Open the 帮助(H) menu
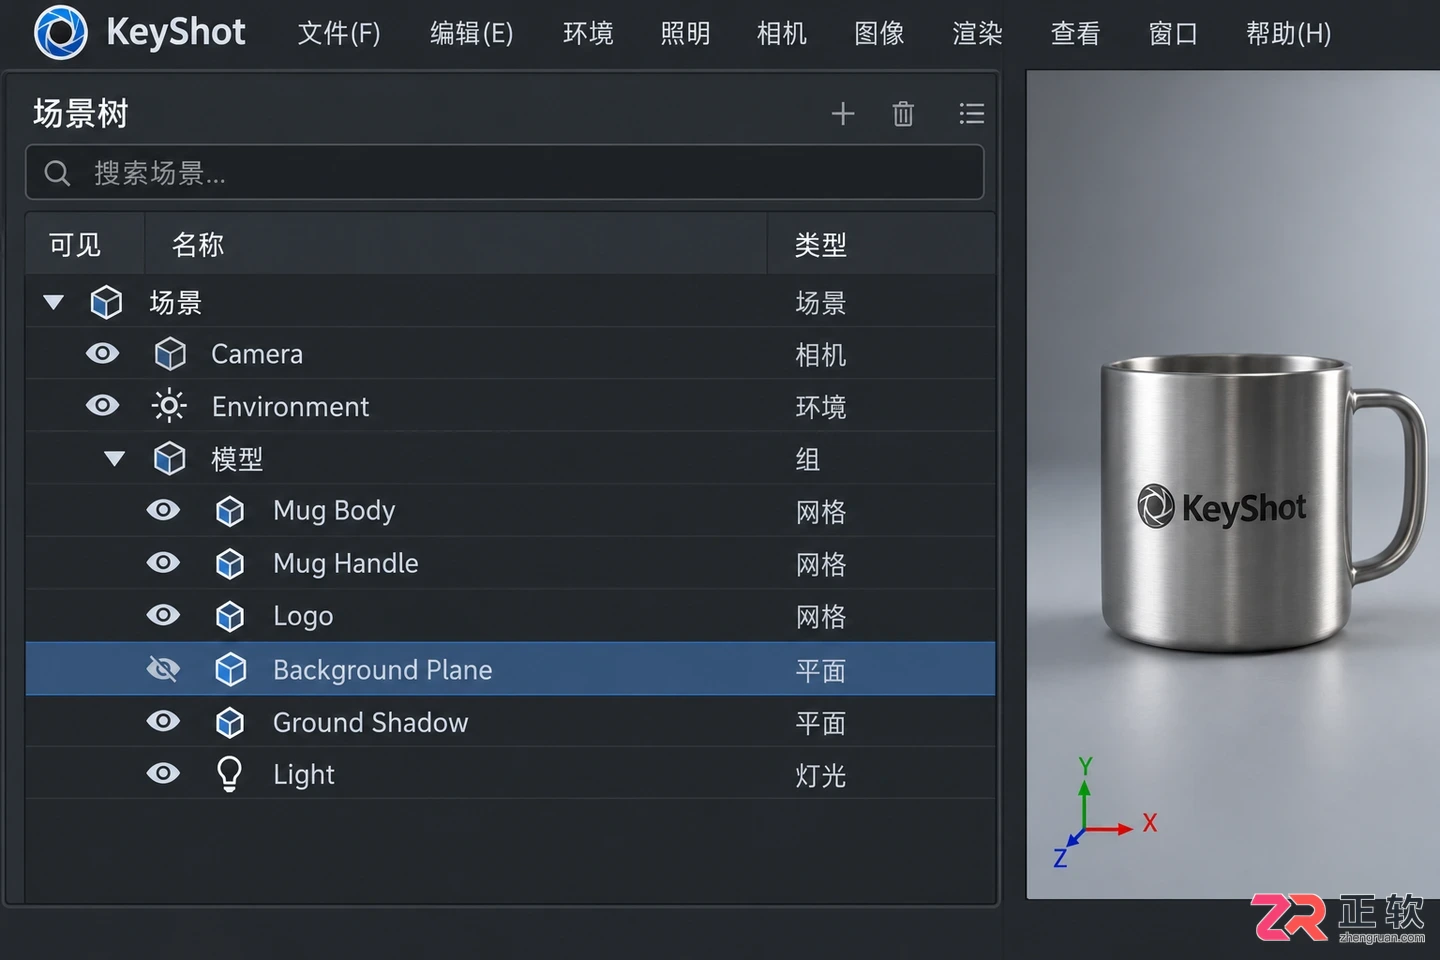This screenshot has width=1440, height=960. (1288, 34)
